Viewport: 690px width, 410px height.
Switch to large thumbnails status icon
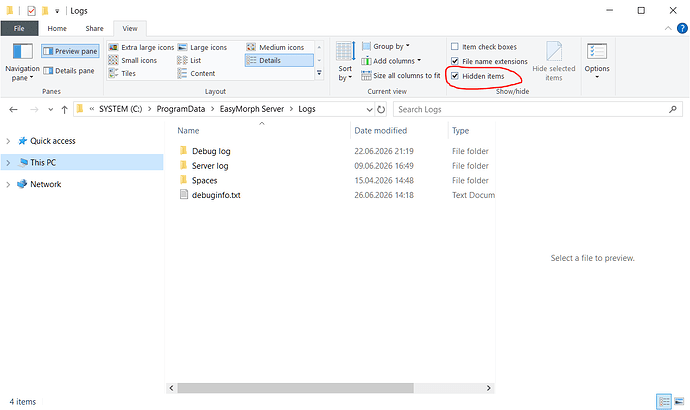679,401
